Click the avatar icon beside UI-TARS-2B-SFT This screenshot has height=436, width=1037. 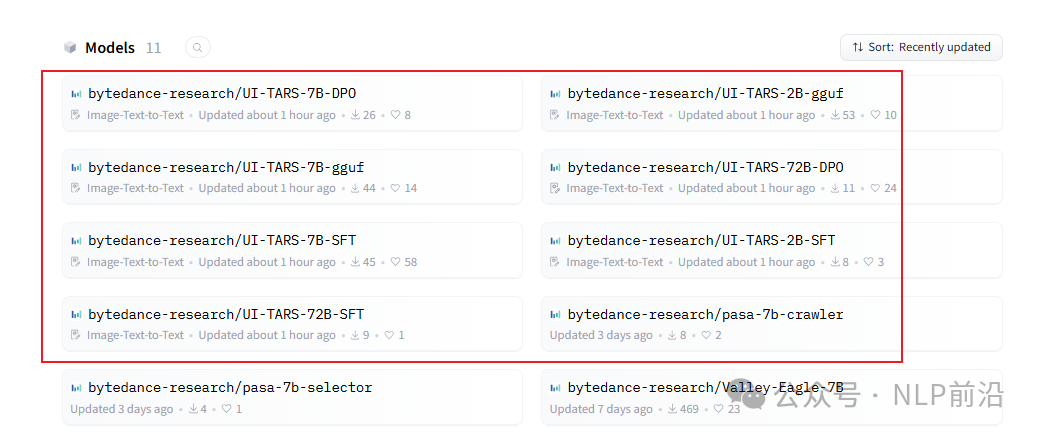[x=556, y=241]
